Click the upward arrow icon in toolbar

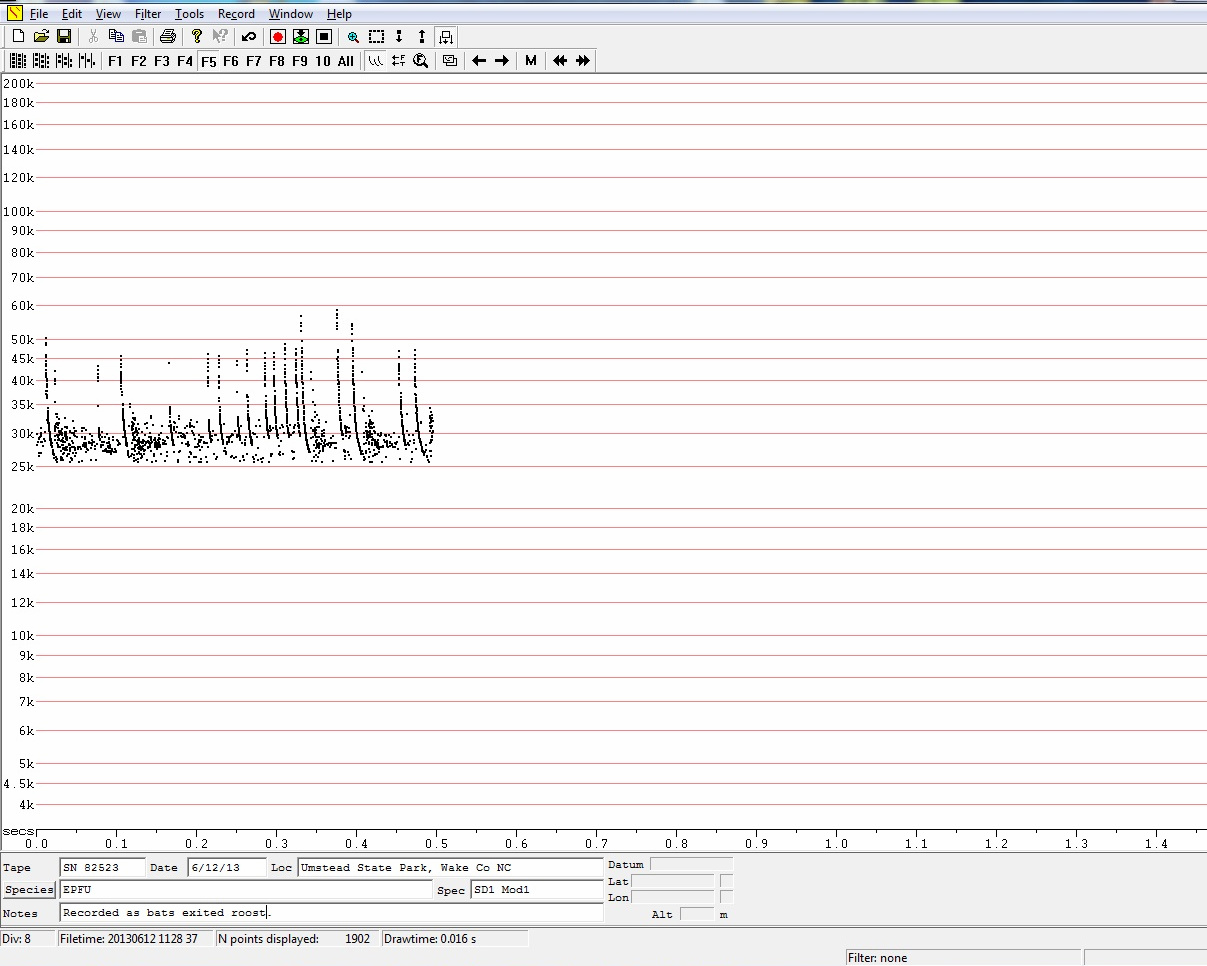(422, 36)
